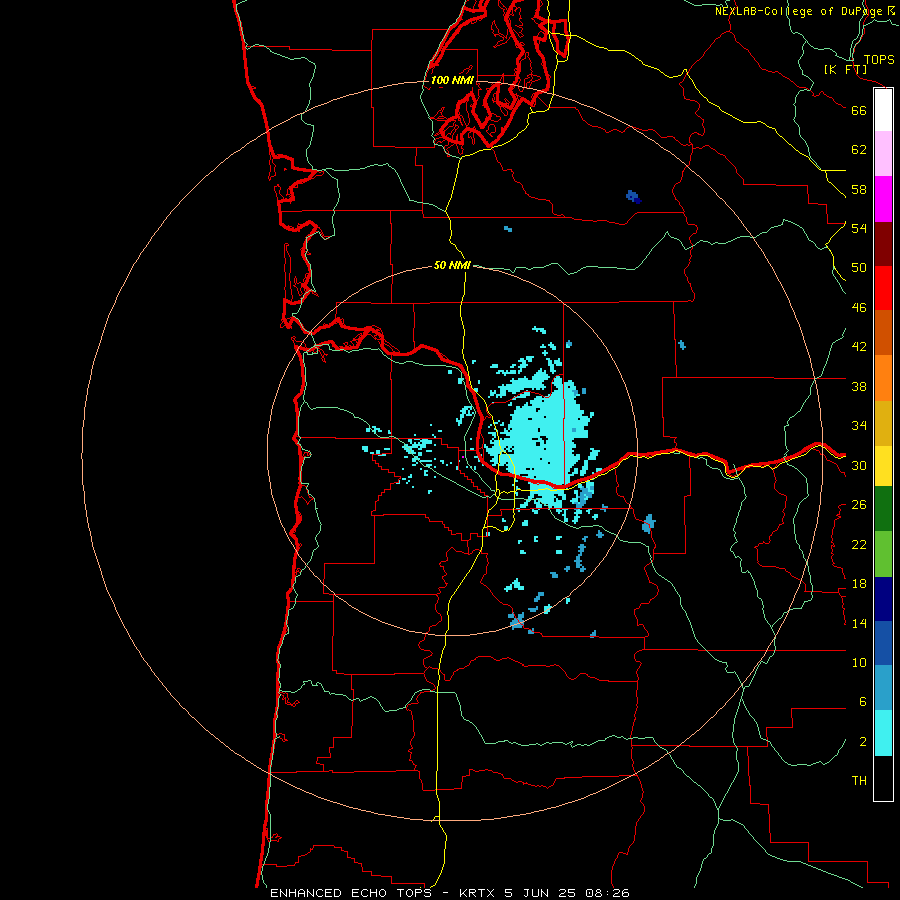
Task: Click the '66' legend scale value
Action: [x=859, y=110]
